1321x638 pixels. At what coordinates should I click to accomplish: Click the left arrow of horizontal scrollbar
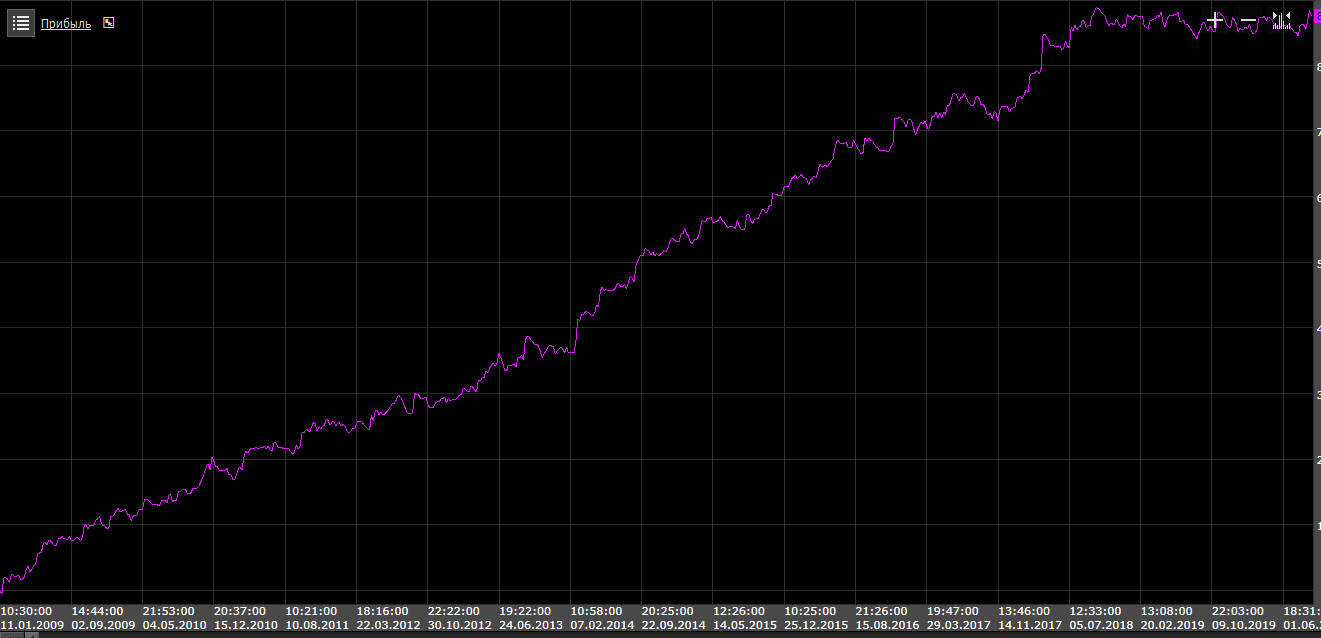30,635
